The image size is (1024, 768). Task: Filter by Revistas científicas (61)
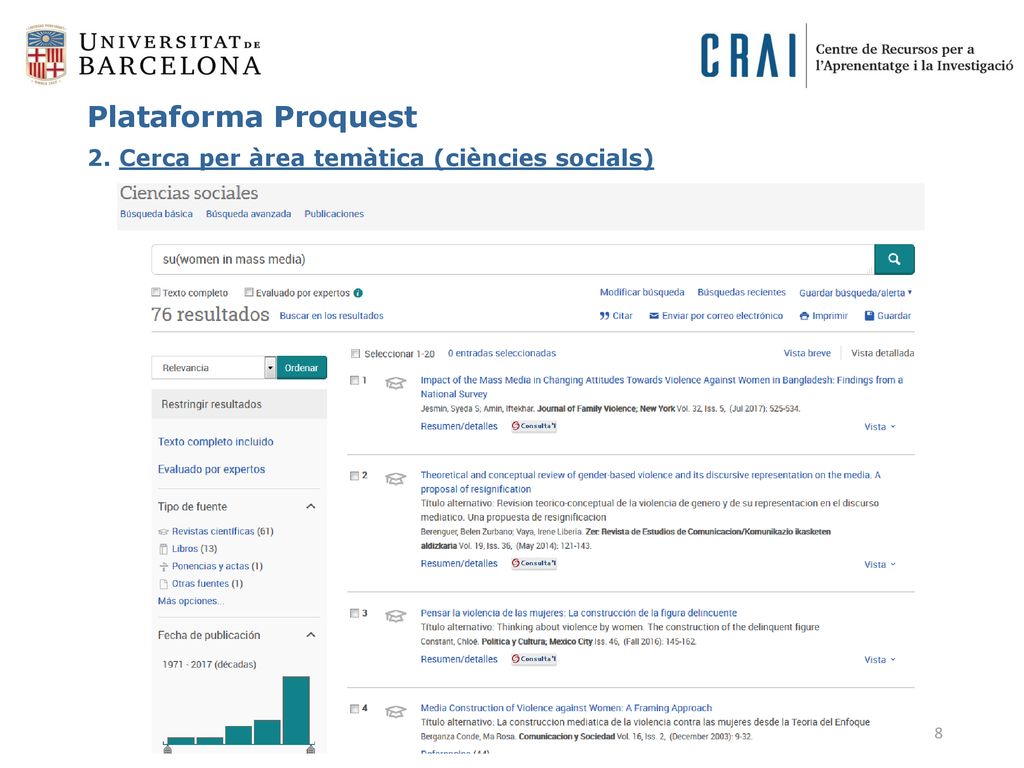tap(223, 531)
